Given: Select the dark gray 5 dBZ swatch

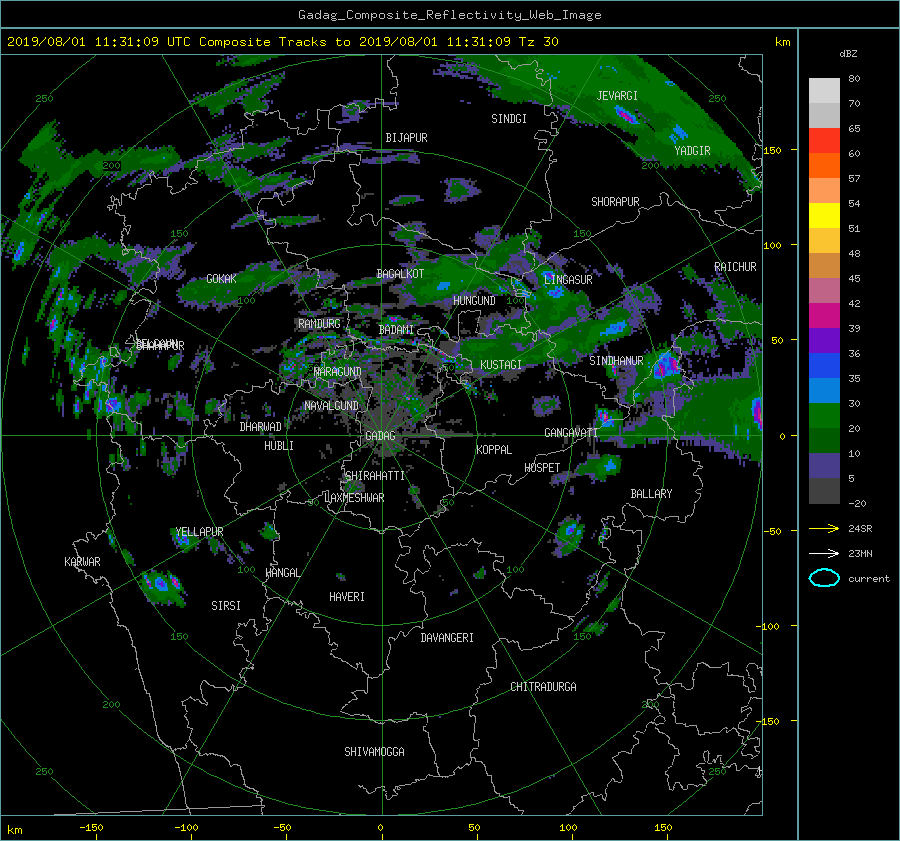Looking at the screenshot, I should click(824, 490).
